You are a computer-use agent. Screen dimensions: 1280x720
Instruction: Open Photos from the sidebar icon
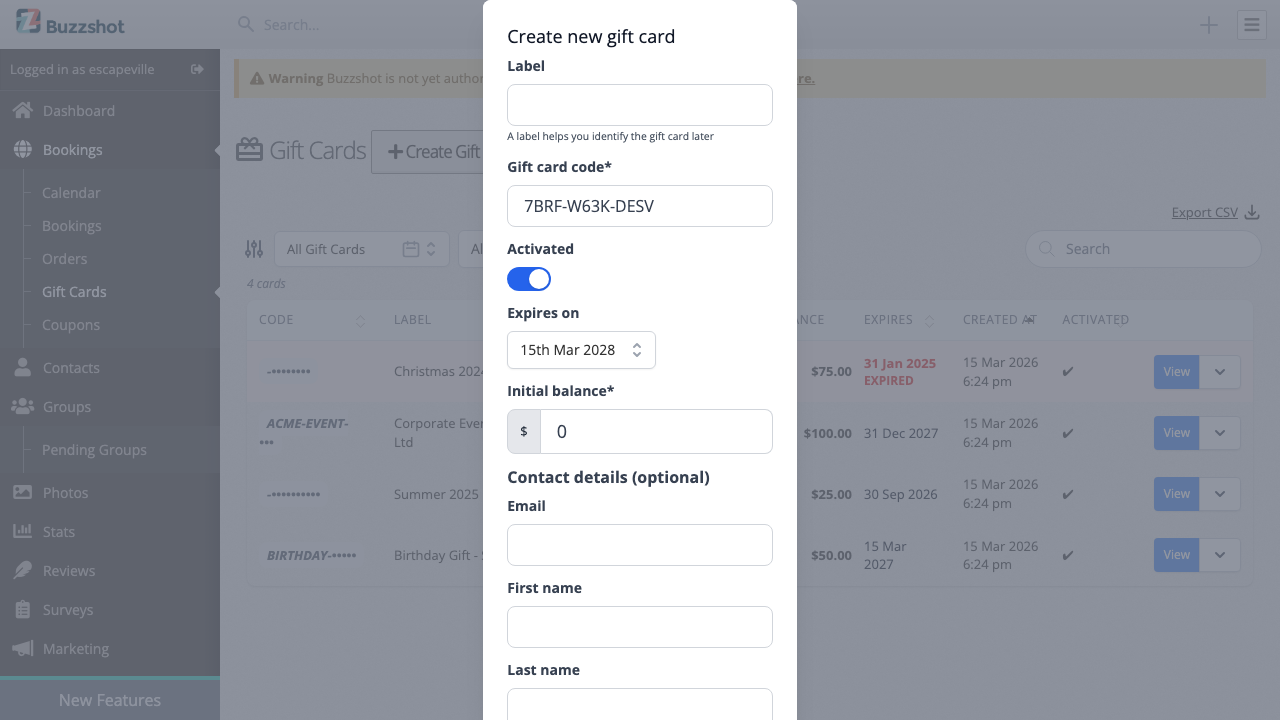[x=22, y=492]
